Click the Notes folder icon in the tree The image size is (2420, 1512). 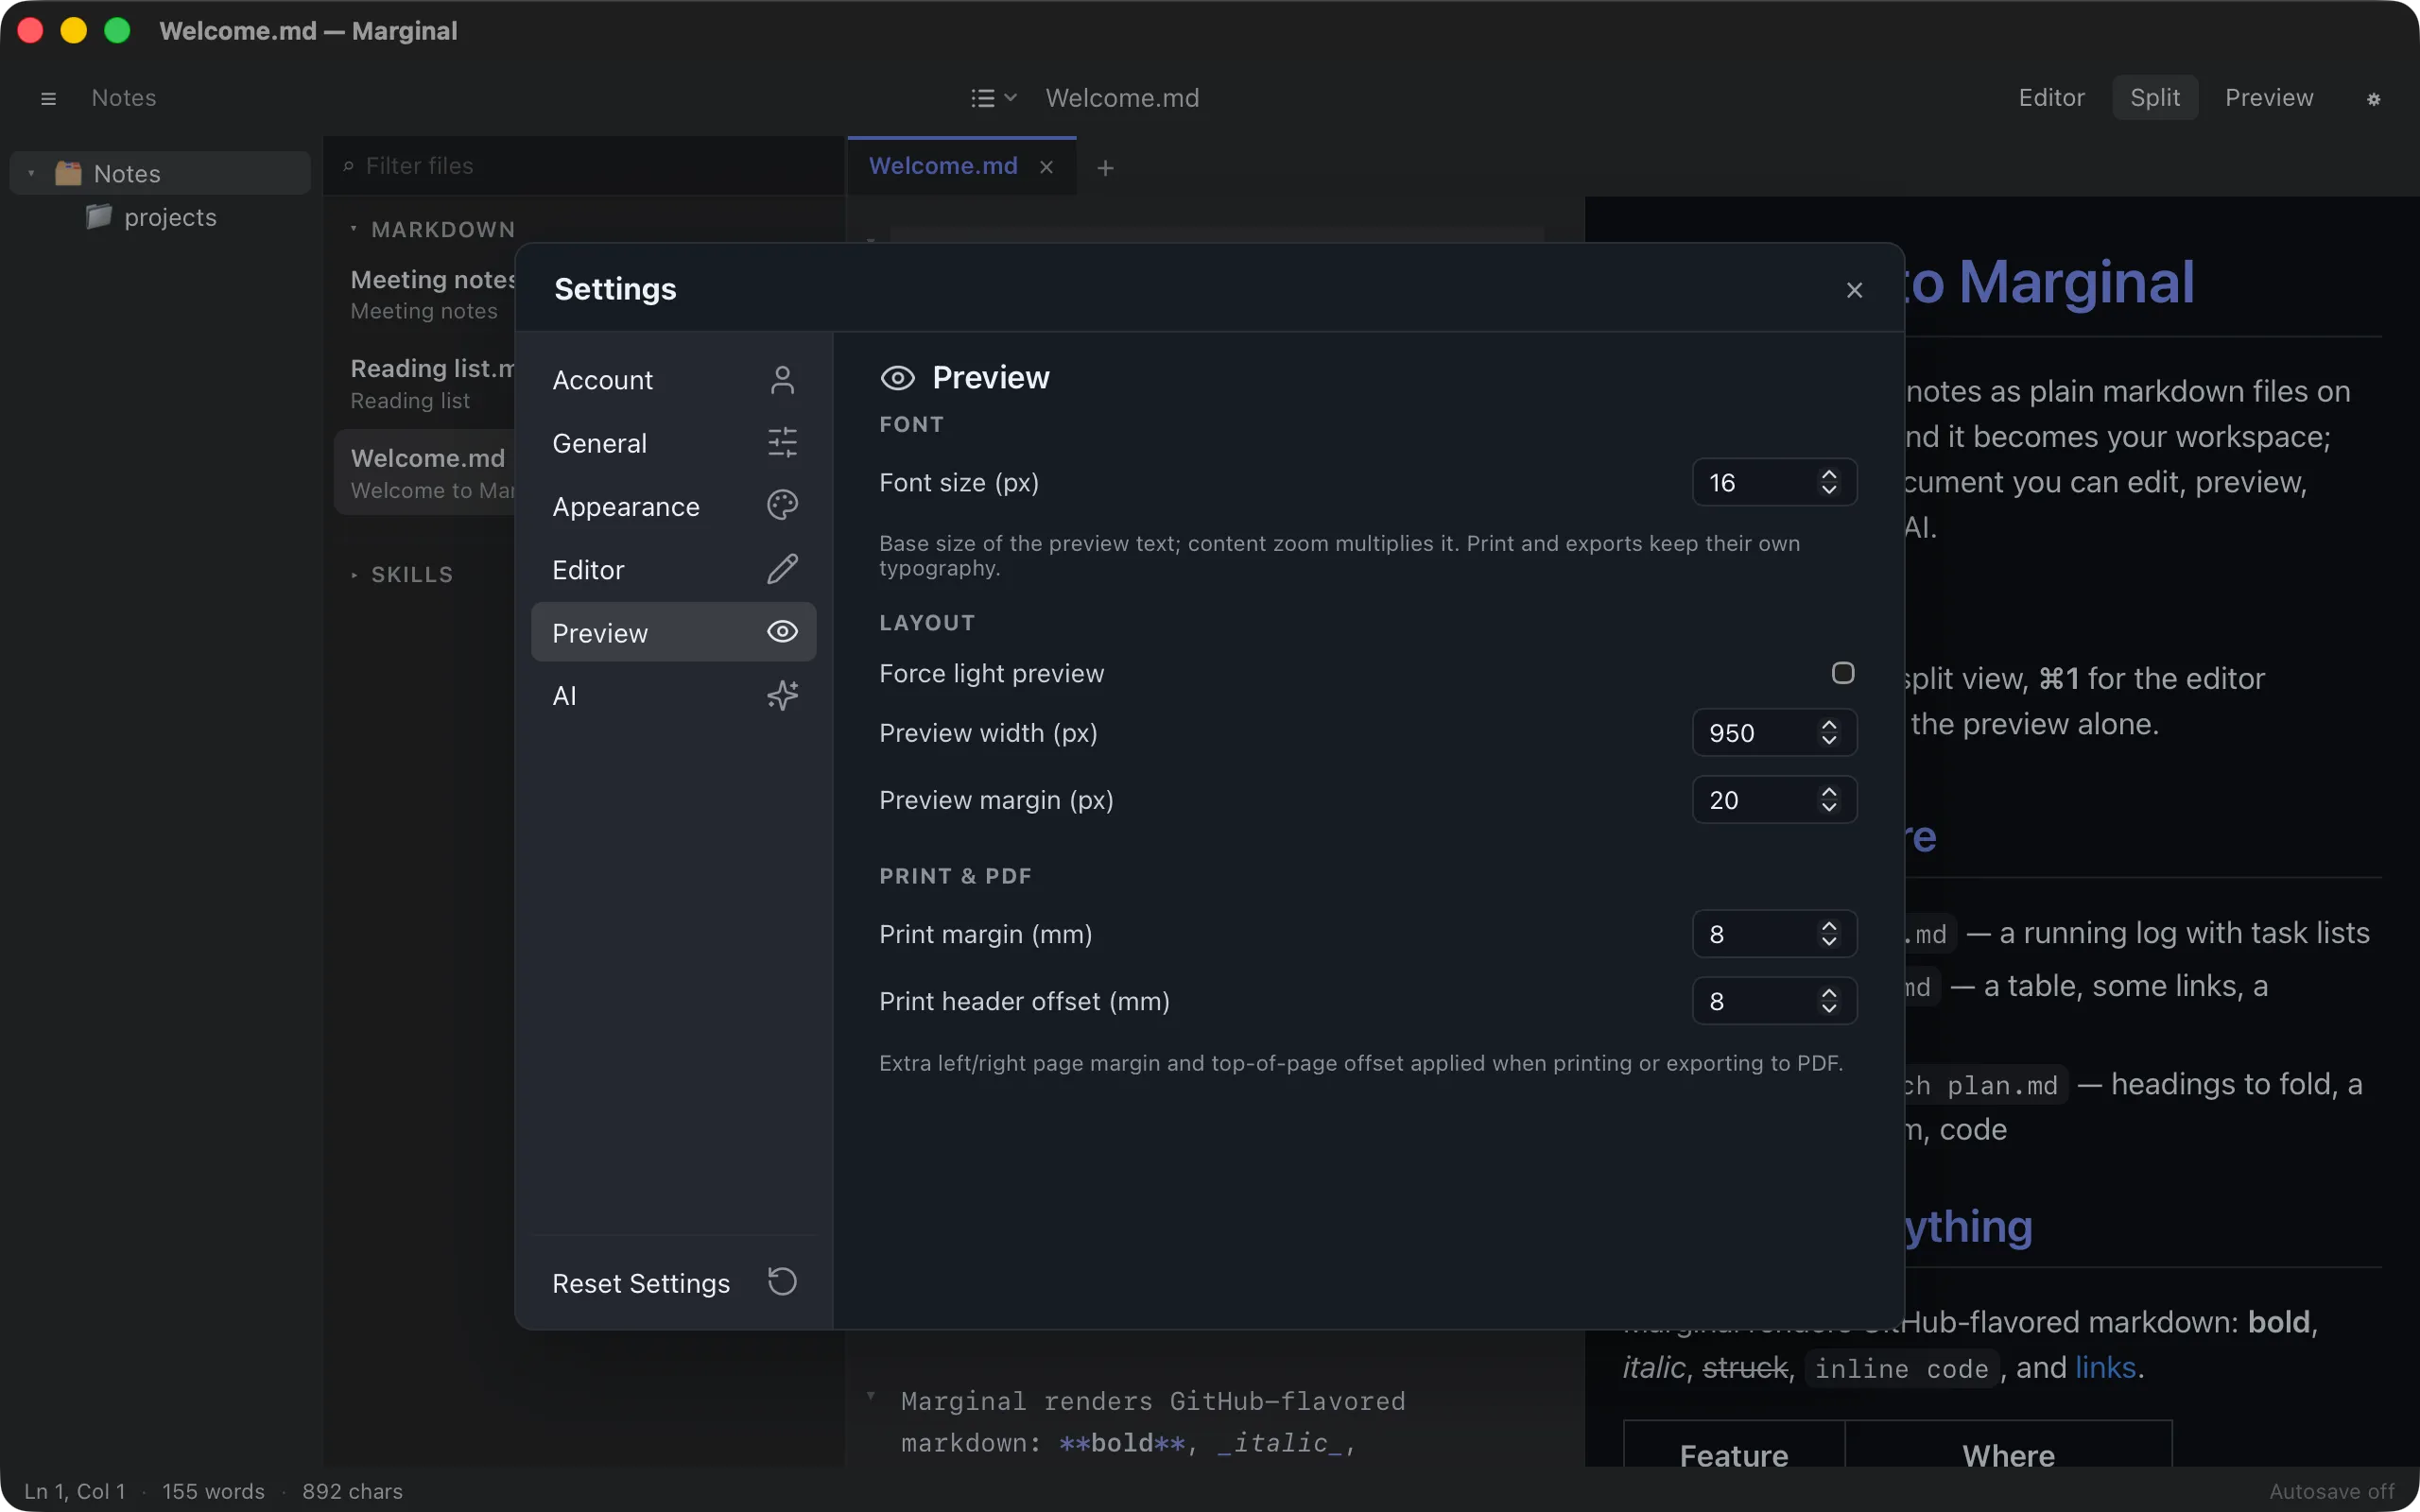(68, 173)
